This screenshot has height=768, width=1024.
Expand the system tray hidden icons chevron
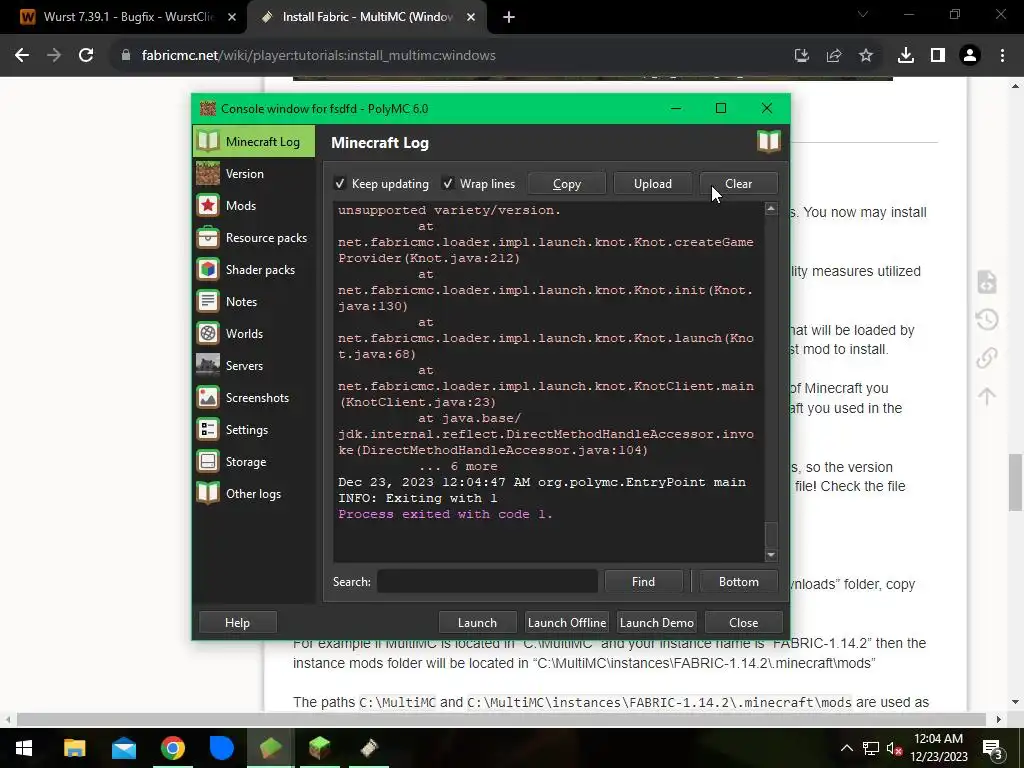click(x=846, y=748)
